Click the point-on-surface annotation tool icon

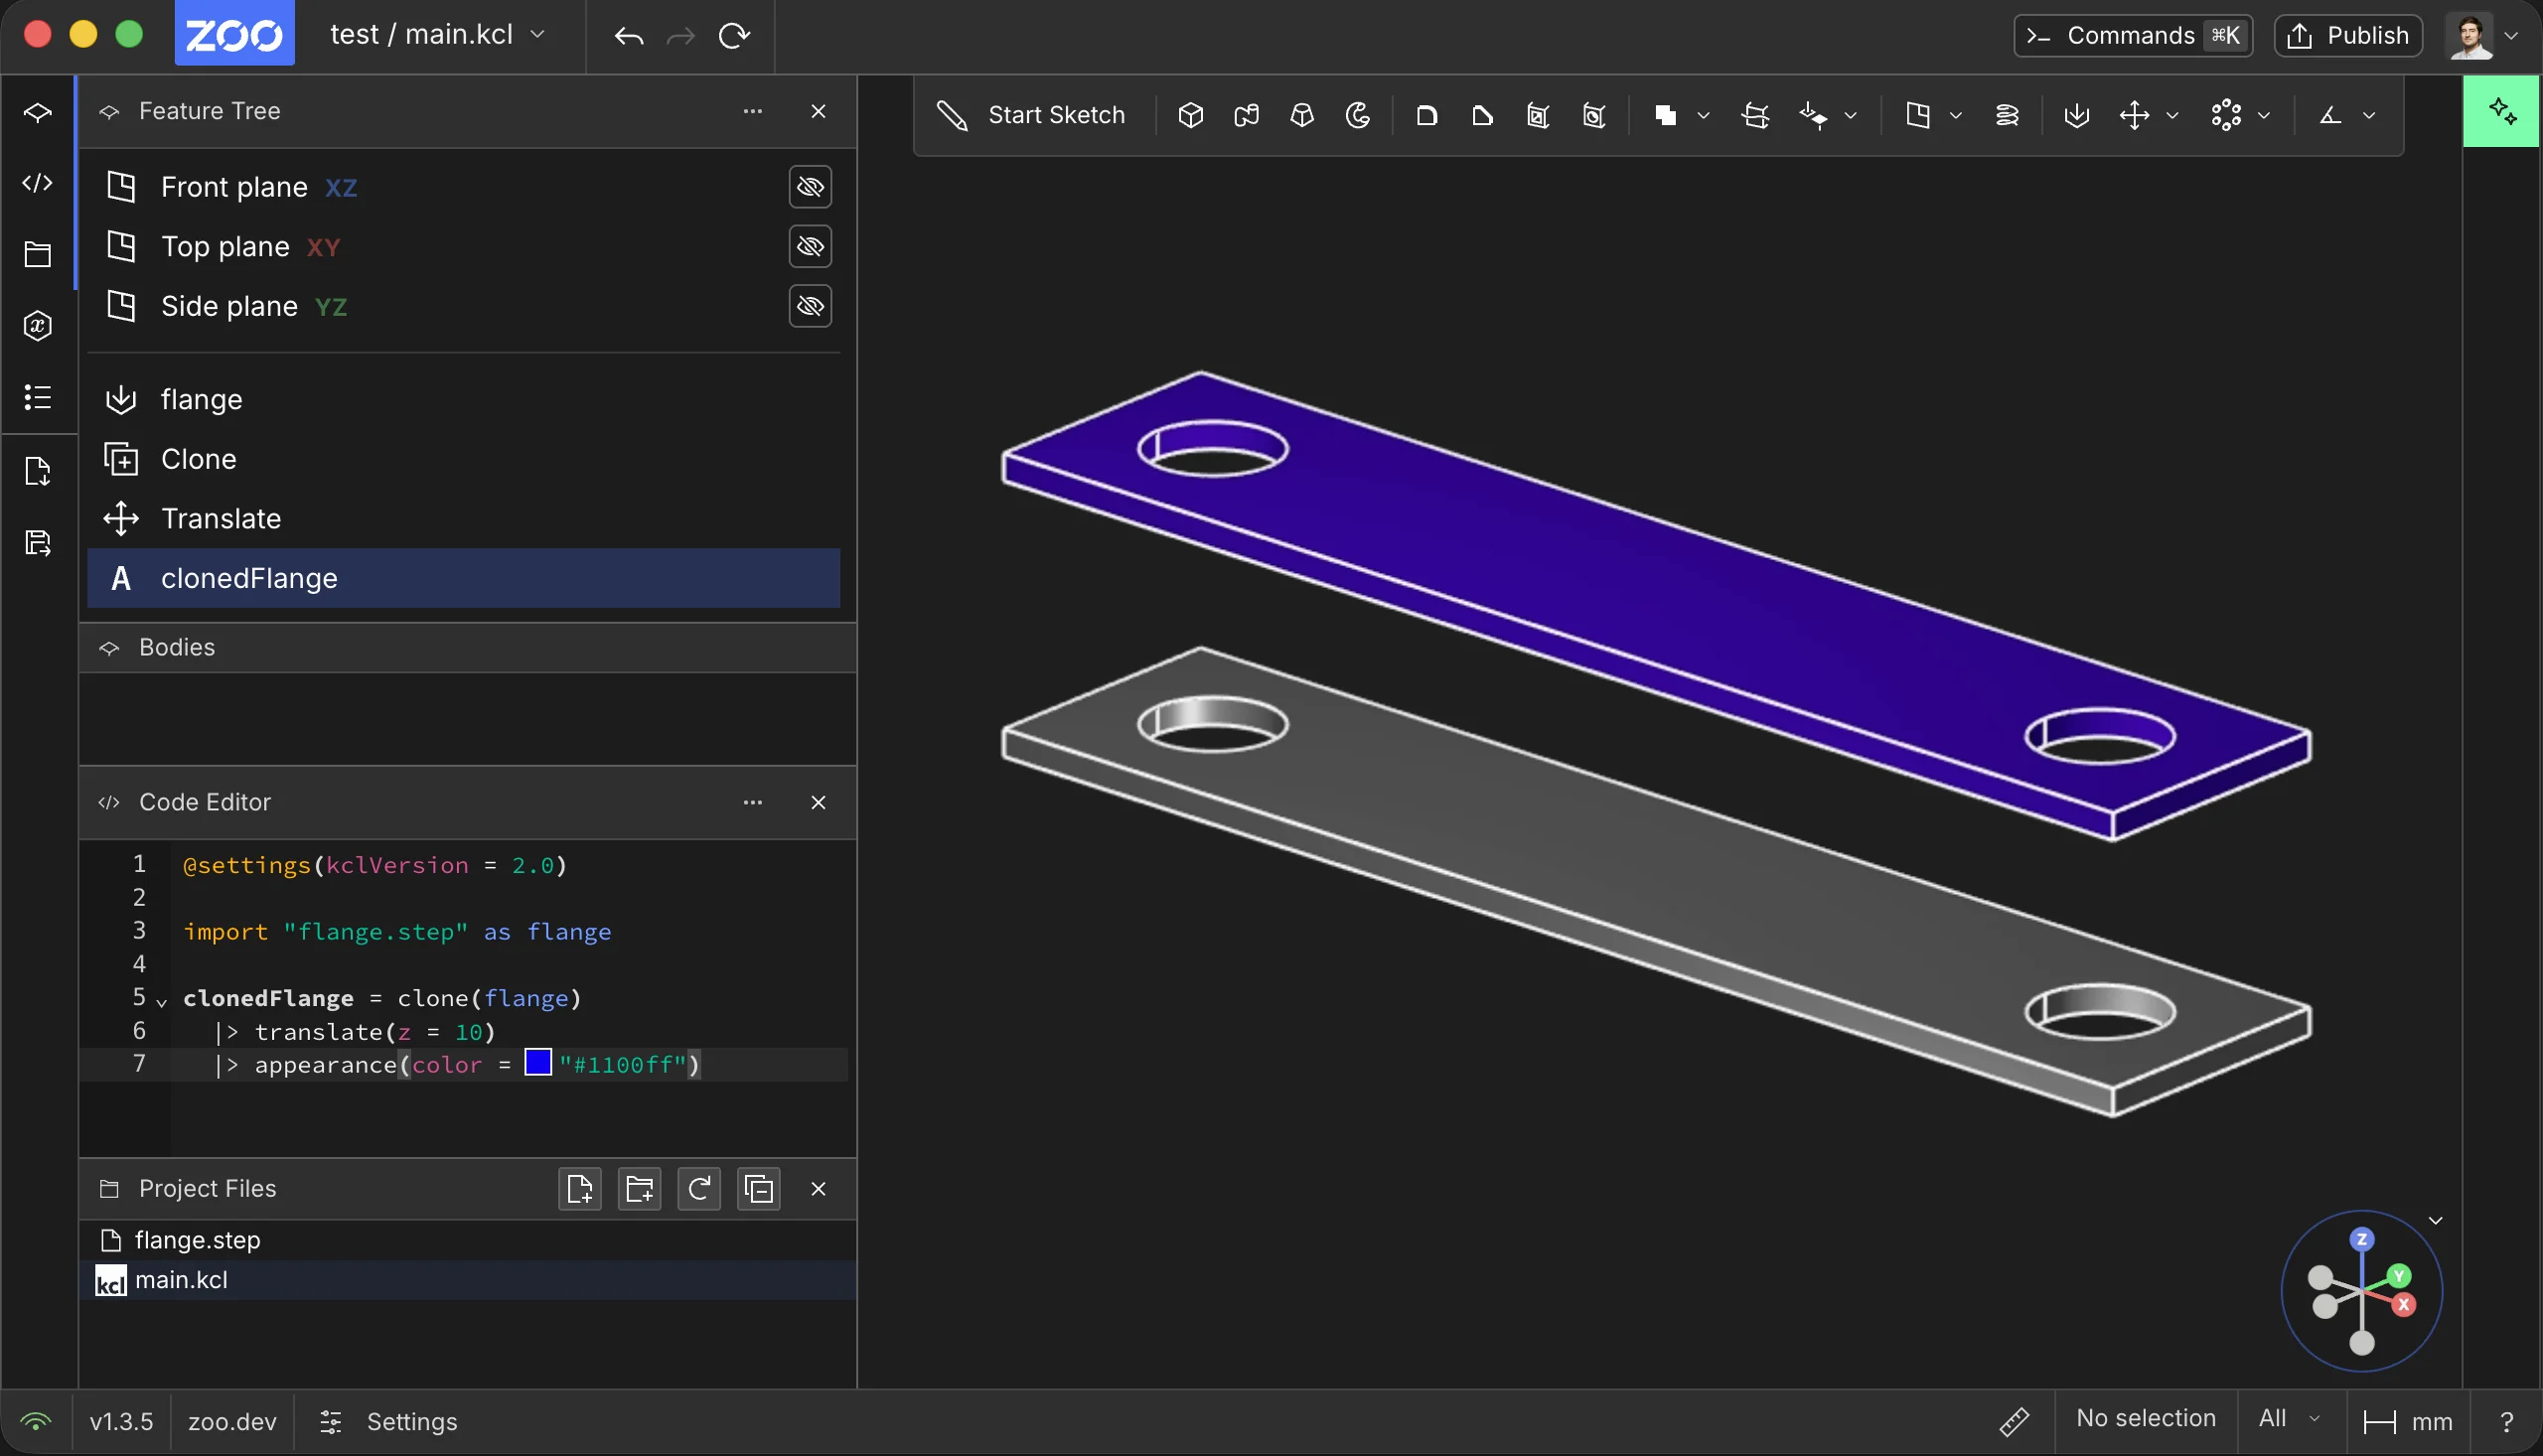1813,115
